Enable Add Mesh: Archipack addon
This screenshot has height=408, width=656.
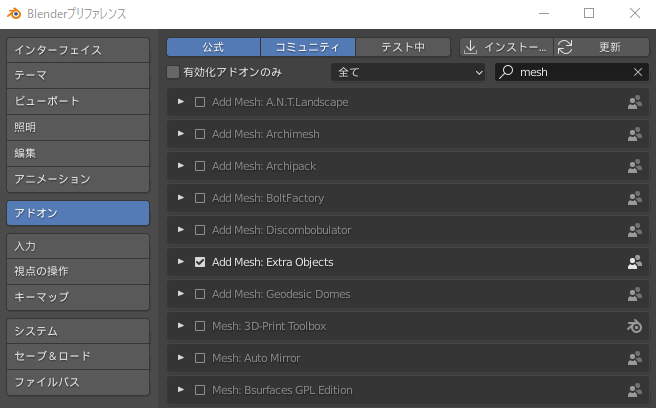click(x=200, y=166)
